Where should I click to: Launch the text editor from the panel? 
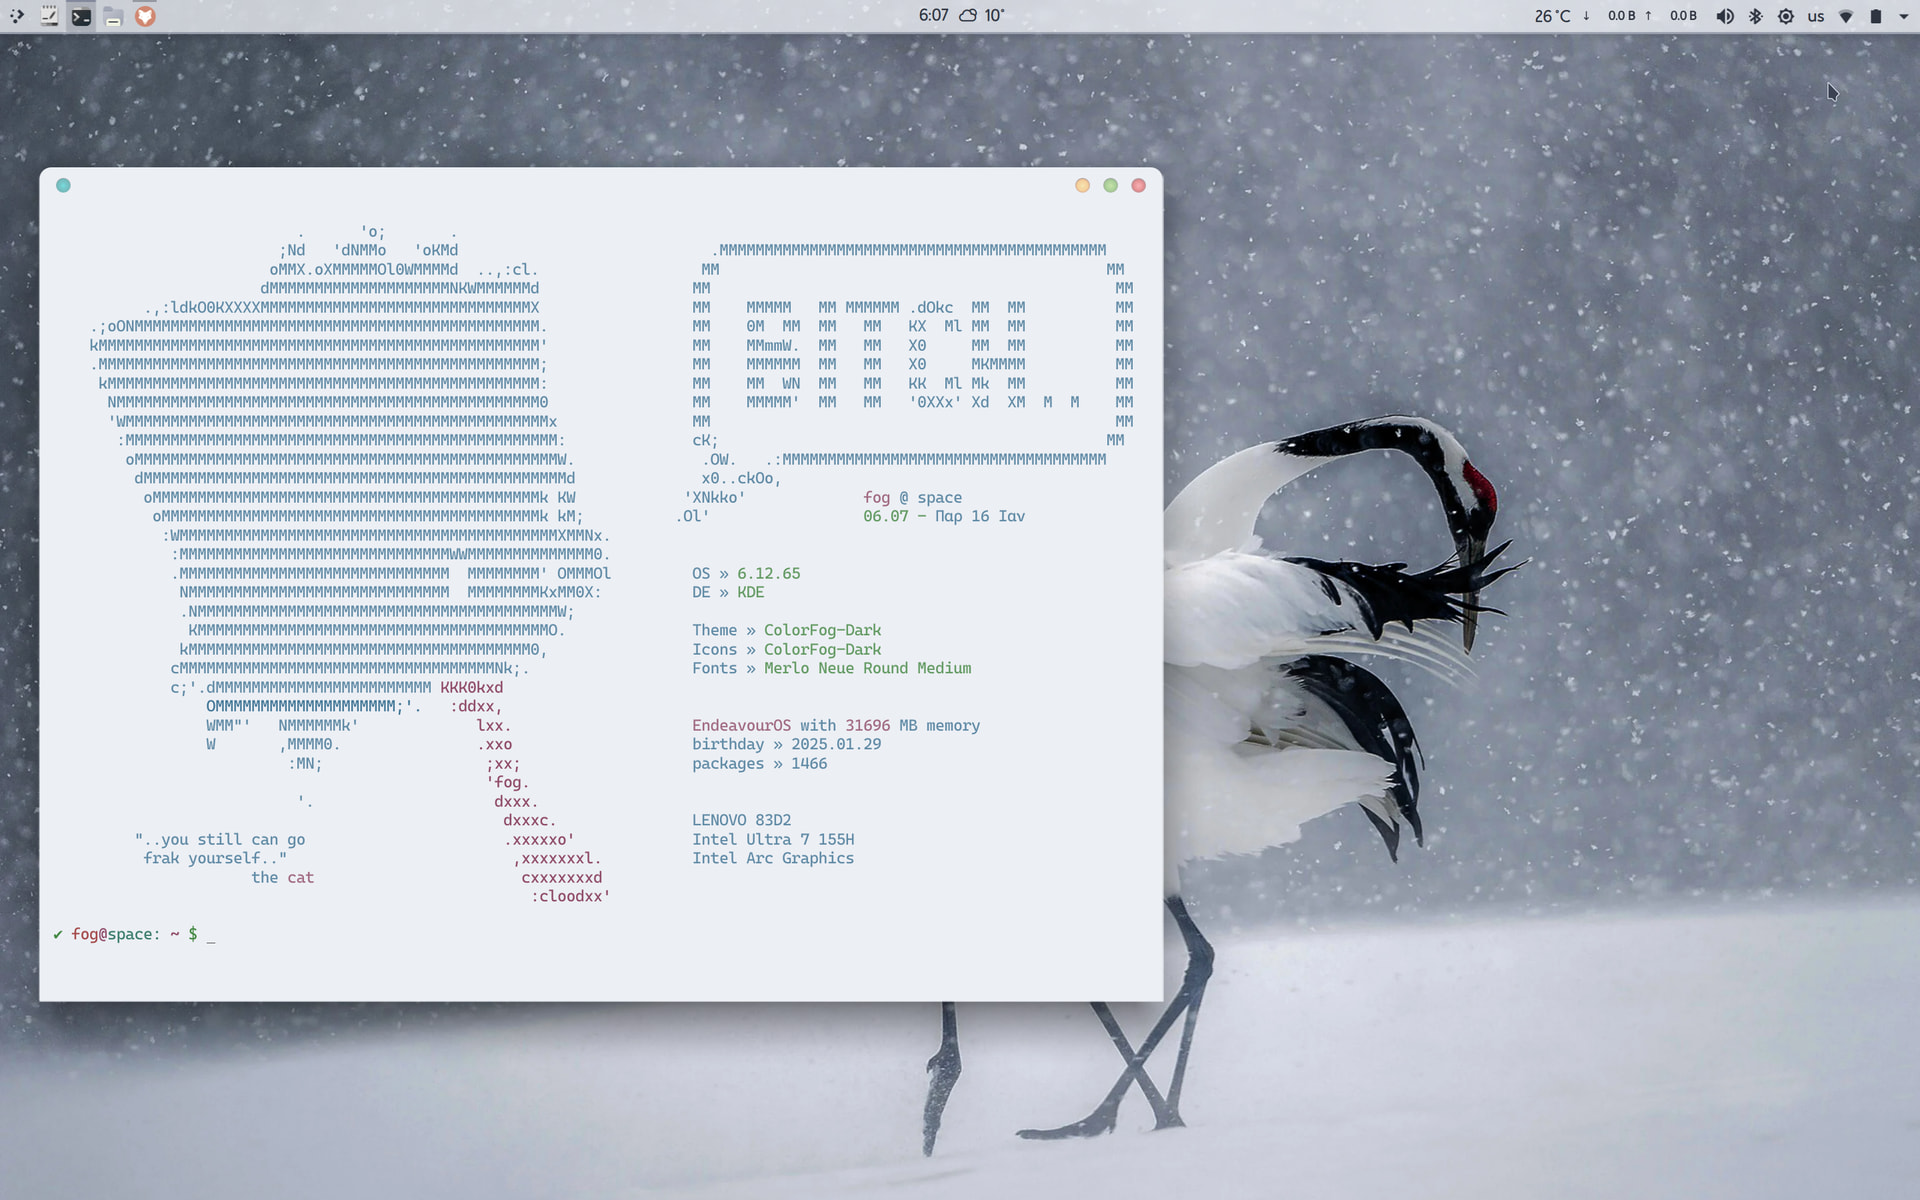[49, 16]
